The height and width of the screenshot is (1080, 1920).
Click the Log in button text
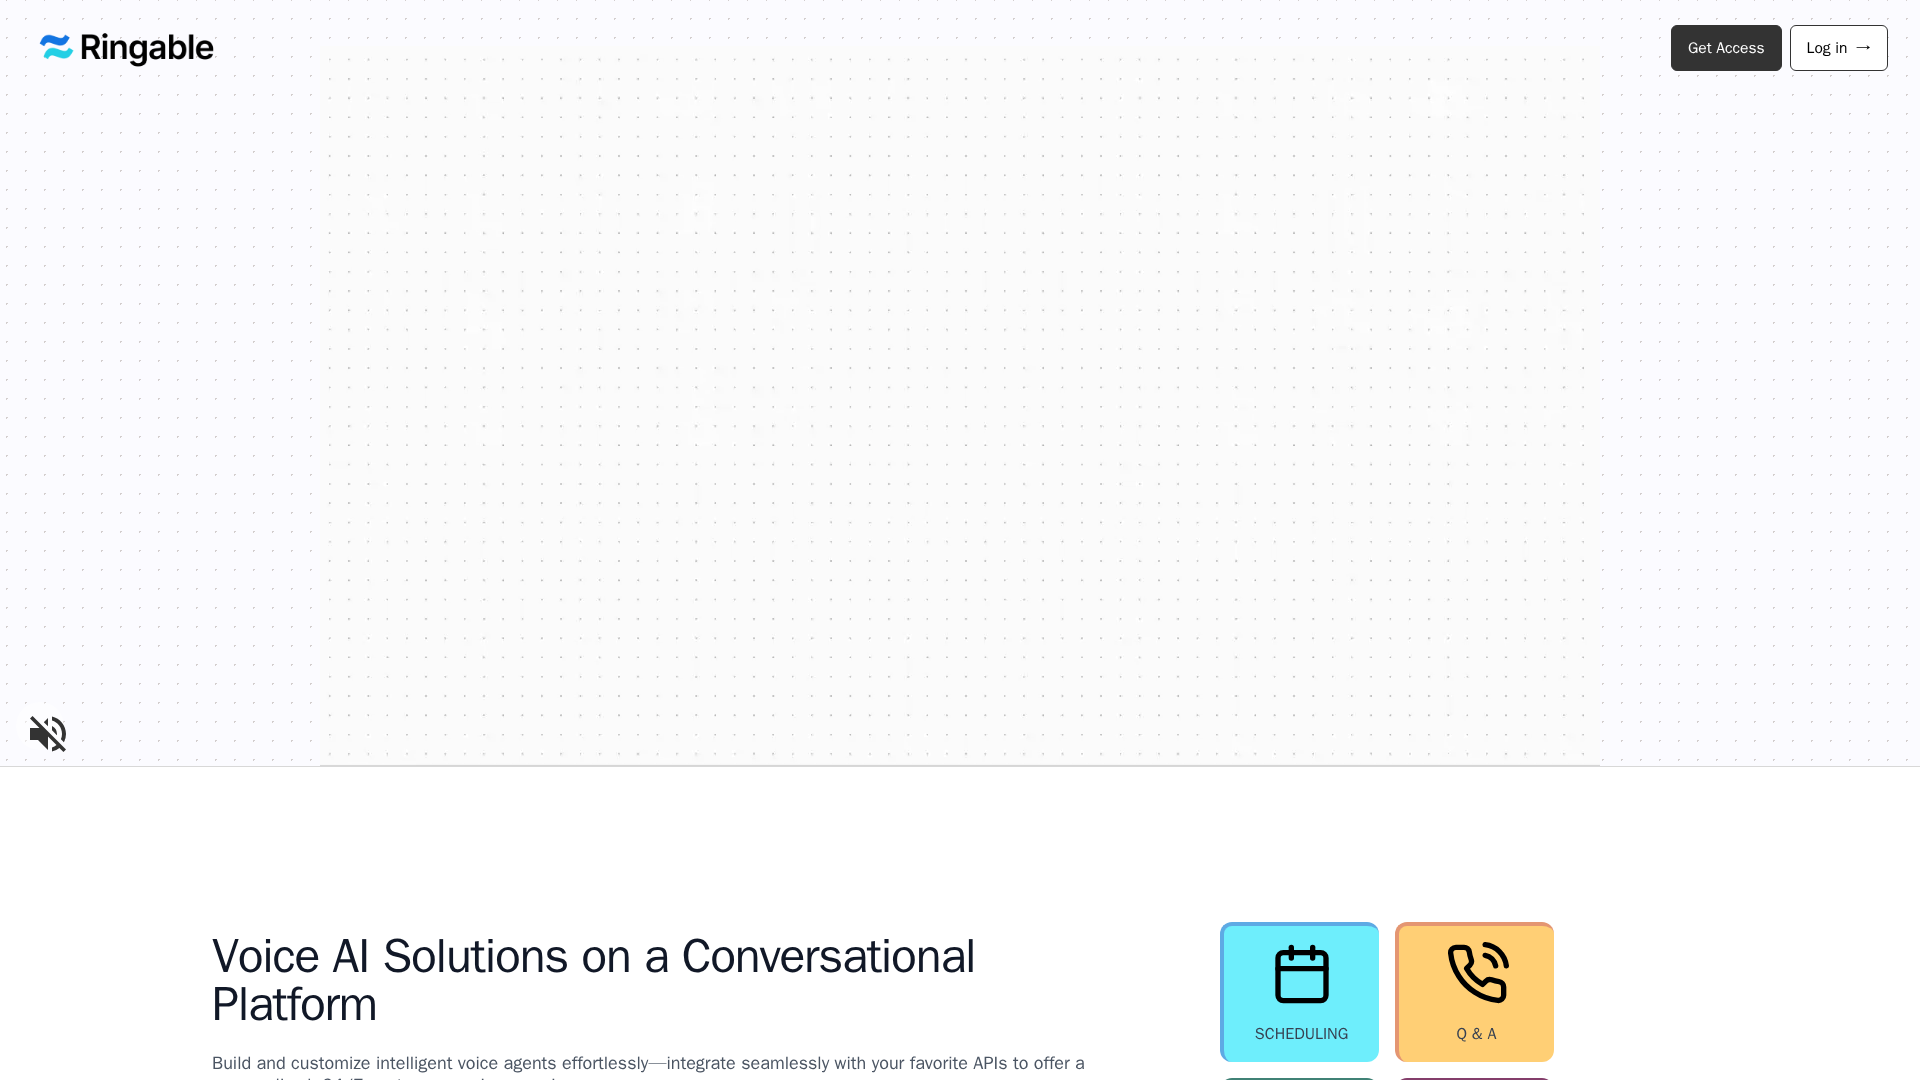coord(1826,48)
